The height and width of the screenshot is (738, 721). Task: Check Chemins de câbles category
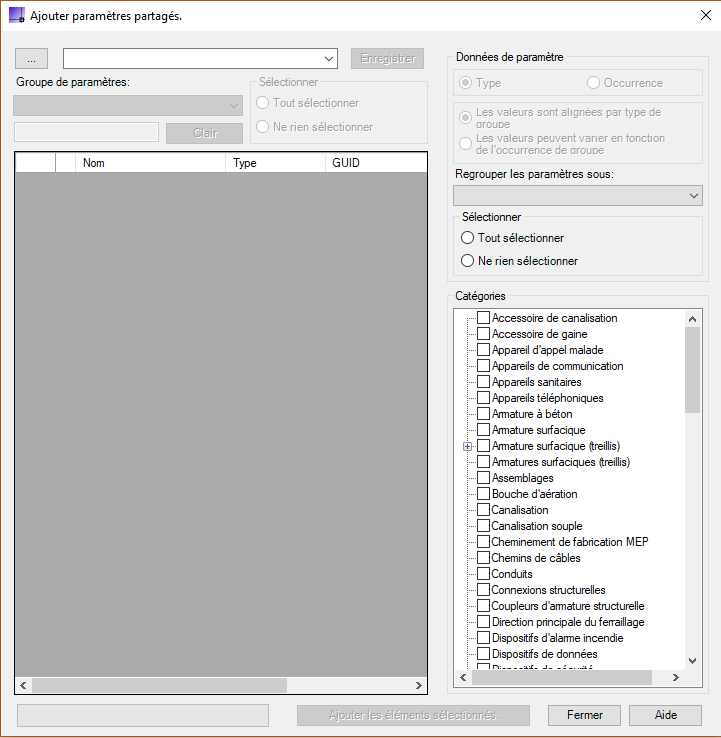(483, 558)
